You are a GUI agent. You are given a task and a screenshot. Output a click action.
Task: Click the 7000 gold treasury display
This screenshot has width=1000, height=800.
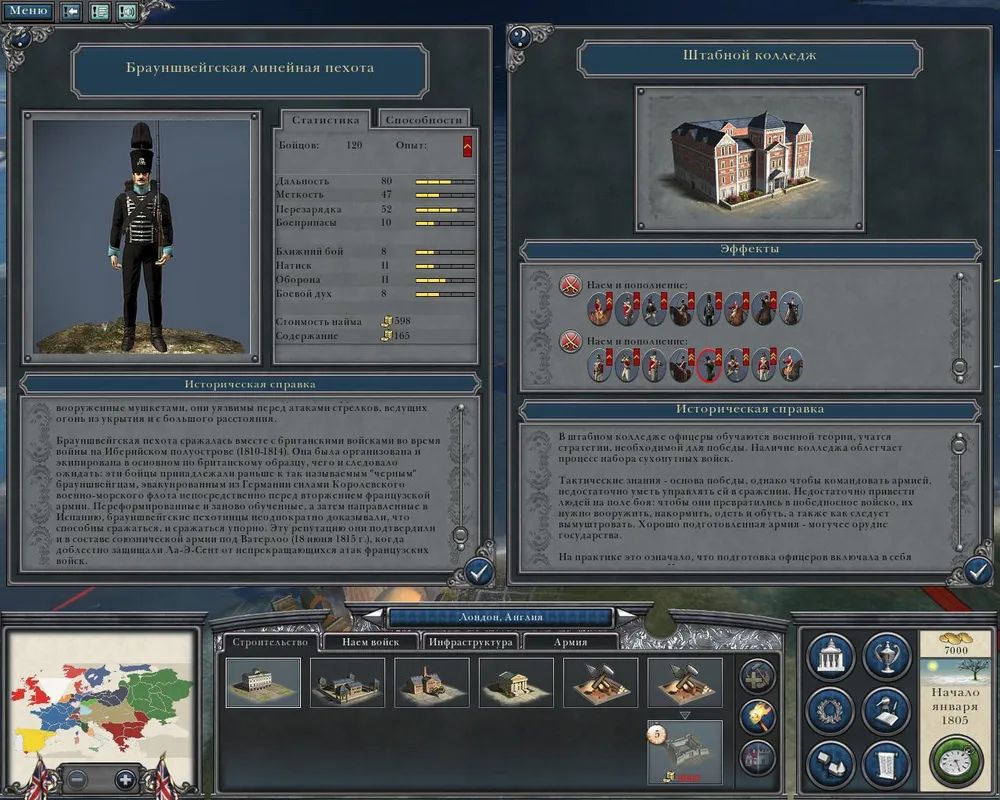[x=955, y=644]
